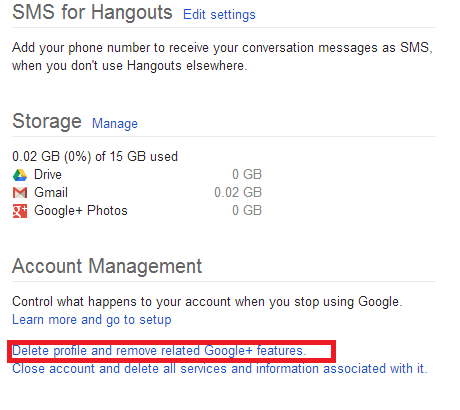This screenshot has width=460, height=410.
Task: Click the Gmail storage label
Action: click(51, 193)
